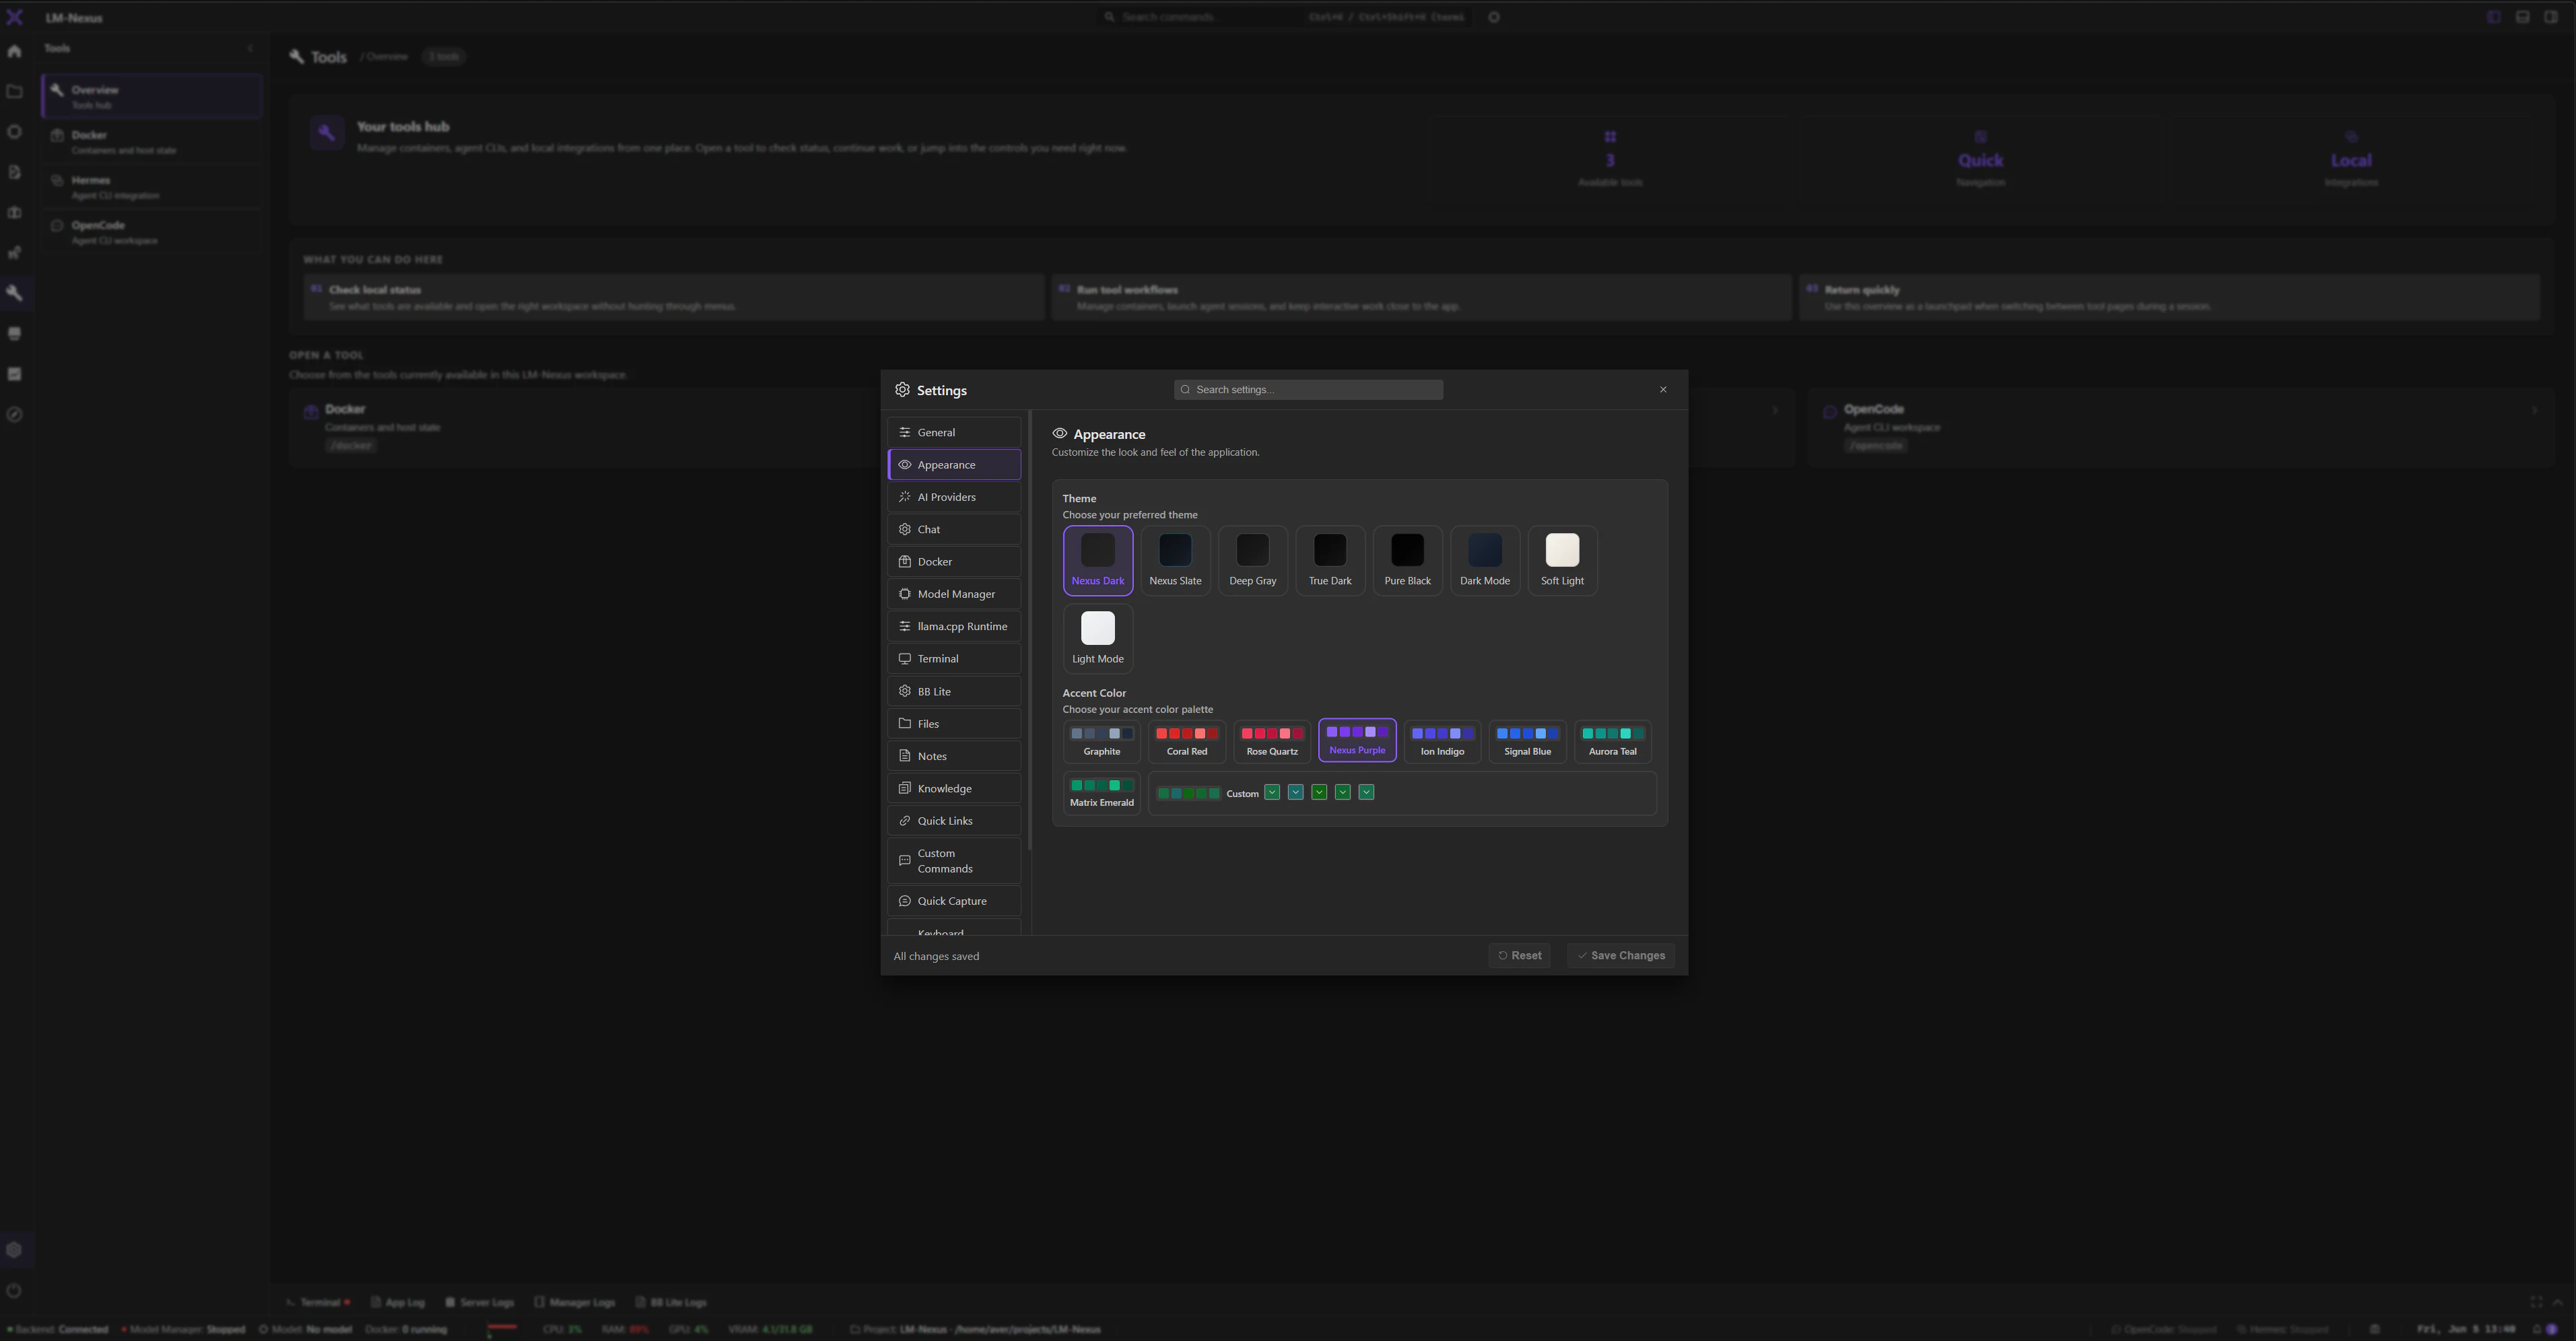
Task: Select the Aurora Teal accent palette
Action: (1613, 742)
